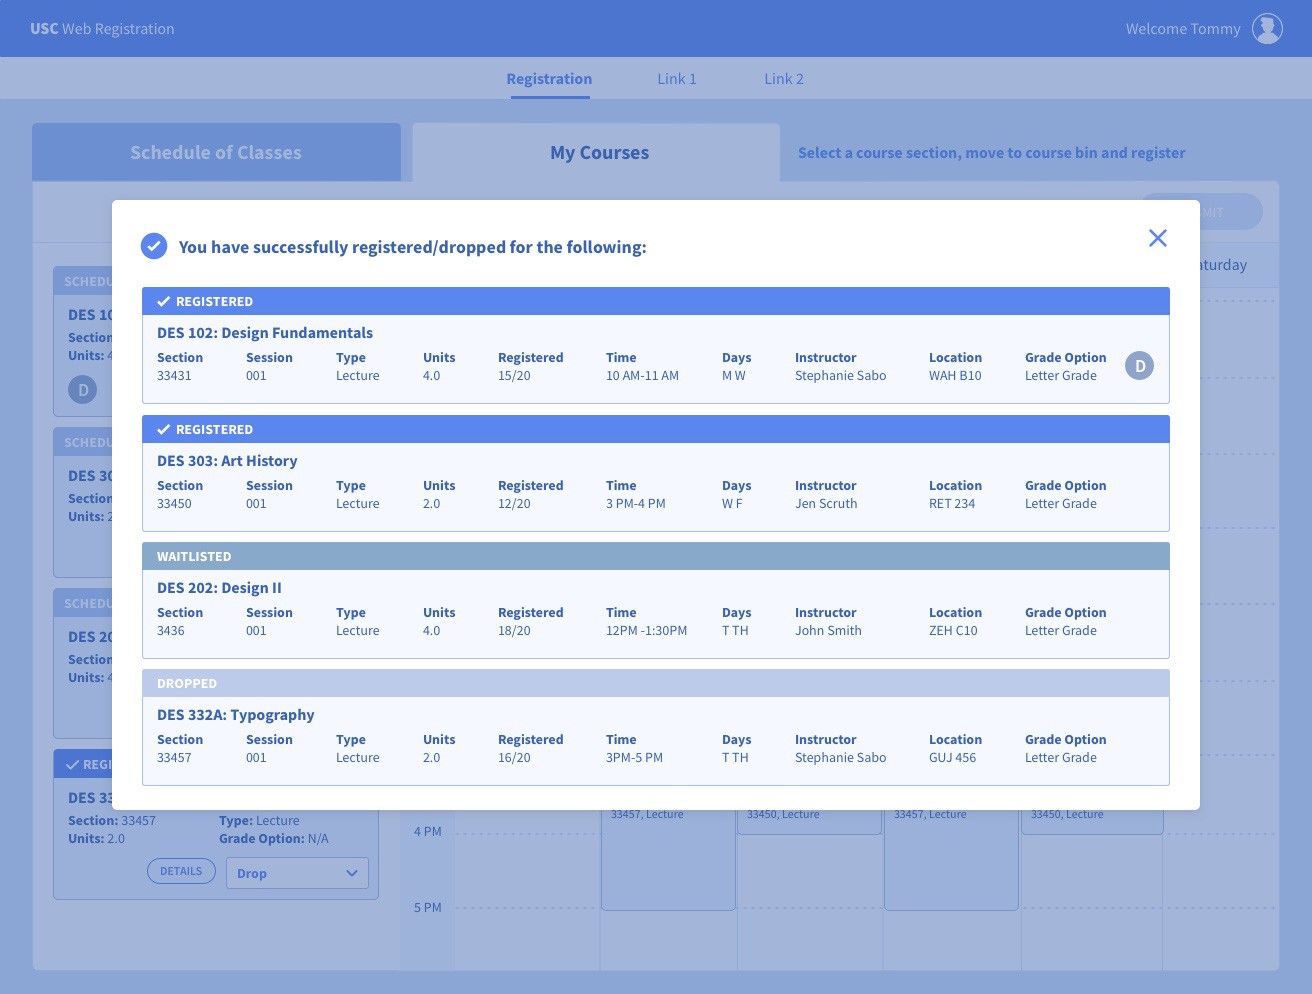
Task: Click the D badge in sidebar course card
Action: (83, 390)
